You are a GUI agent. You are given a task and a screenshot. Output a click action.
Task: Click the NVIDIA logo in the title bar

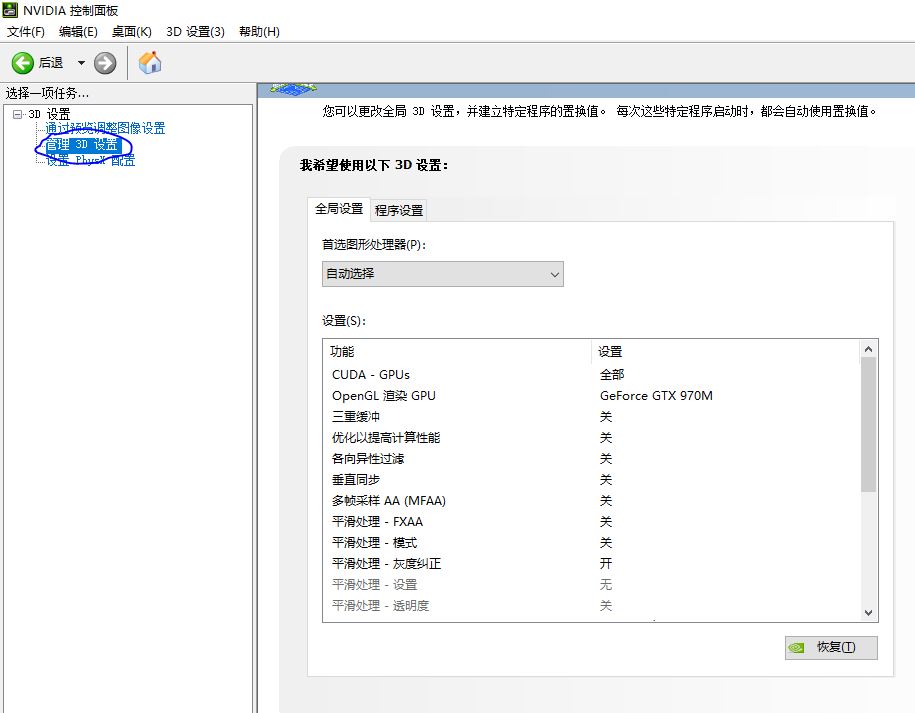10,10
